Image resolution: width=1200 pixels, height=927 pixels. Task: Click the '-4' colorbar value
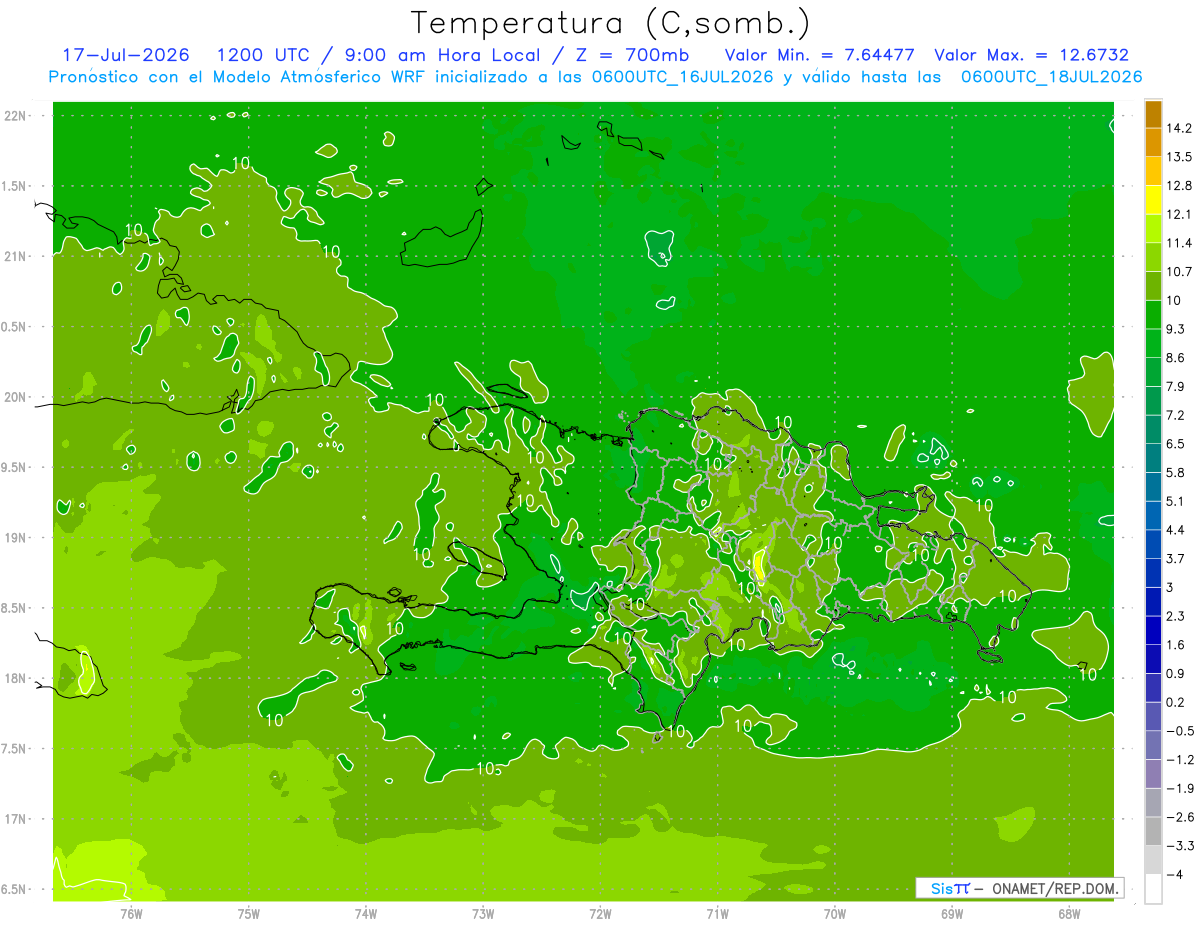1176,874
